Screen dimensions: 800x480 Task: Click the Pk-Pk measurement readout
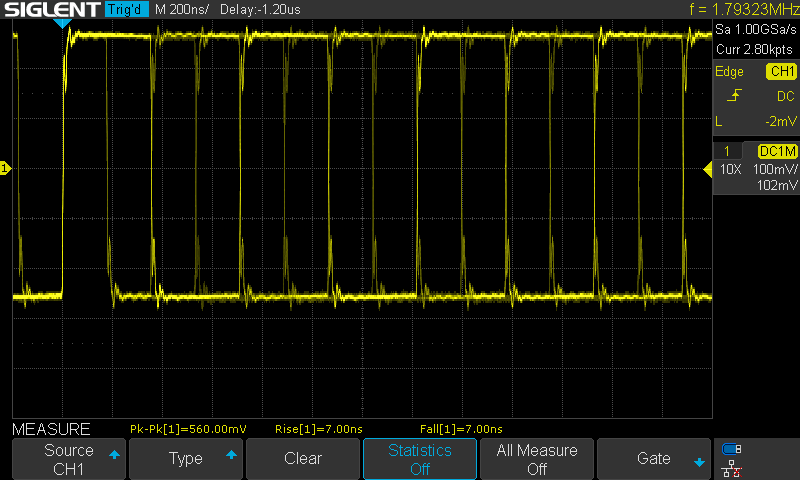point(188,429)
